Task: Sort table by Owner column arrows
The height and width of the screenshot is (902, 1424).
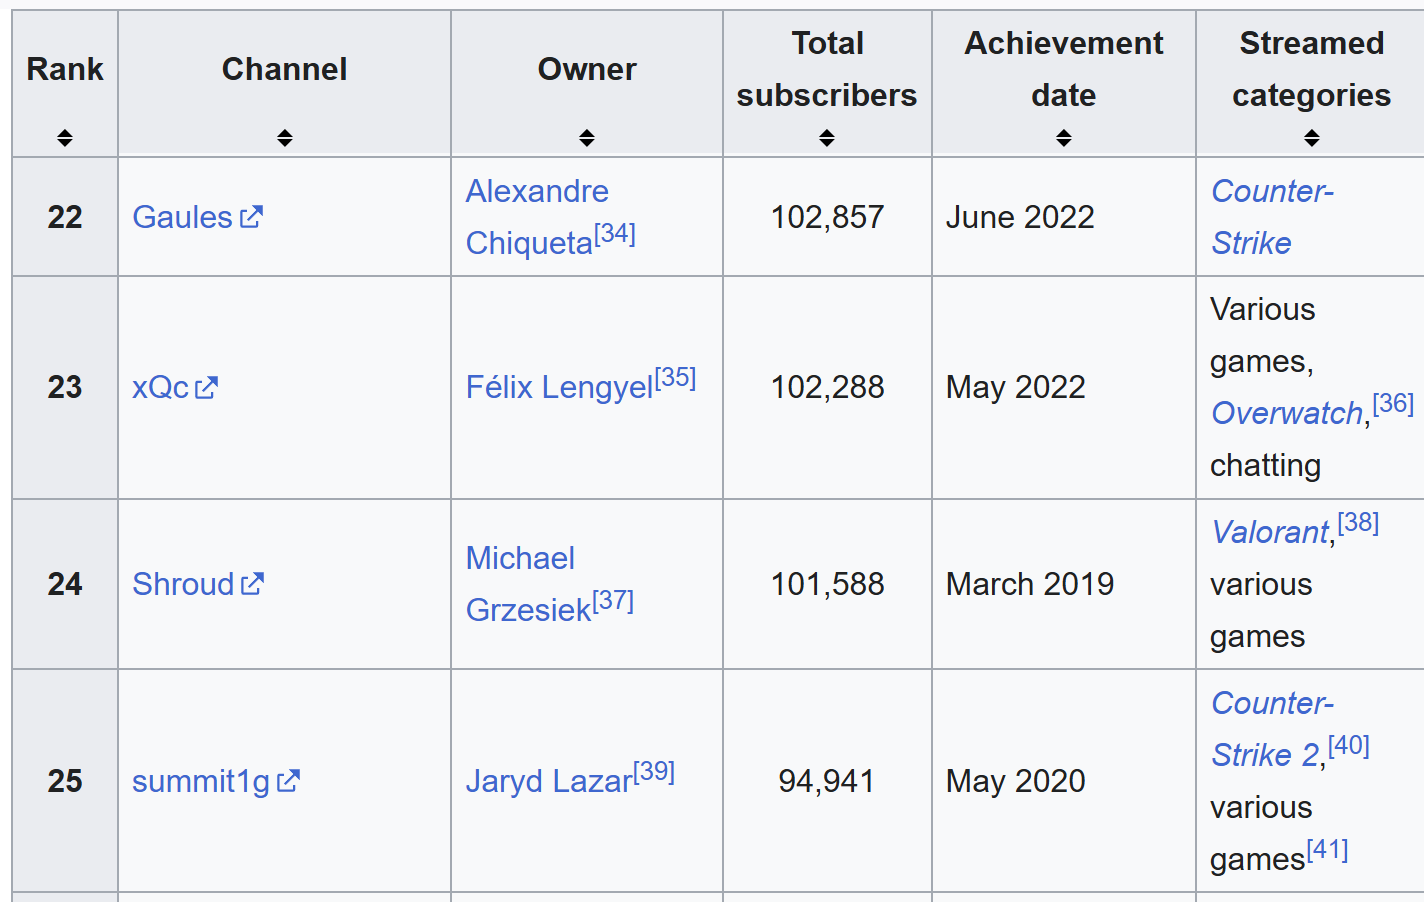Action: tap(587, 138)
